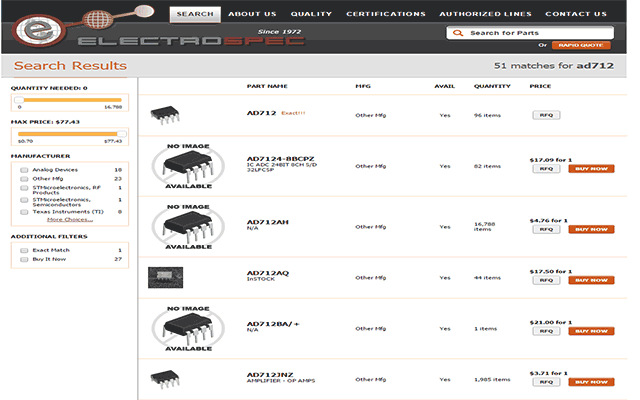Click the '16,788 items' quantity text
The height and width of the screenshot is (400, 640).
pos(484,227)
